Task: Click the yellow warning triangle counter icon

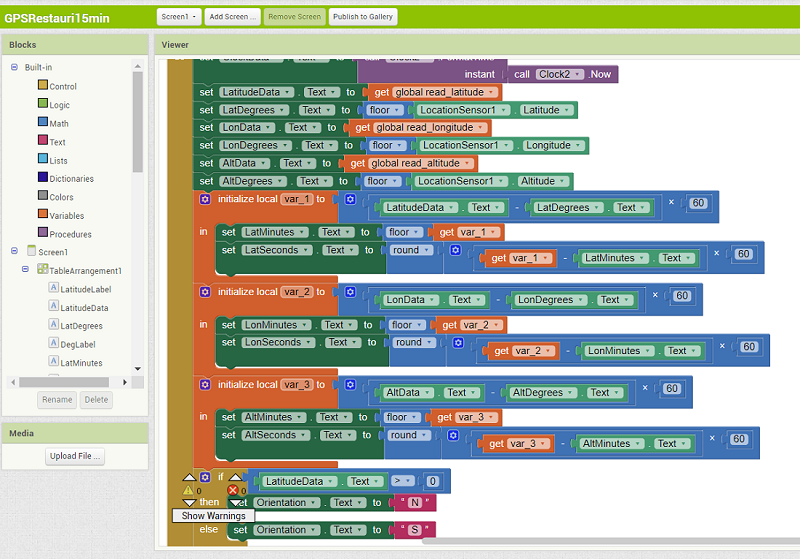Action: click(x=188, y=490)
